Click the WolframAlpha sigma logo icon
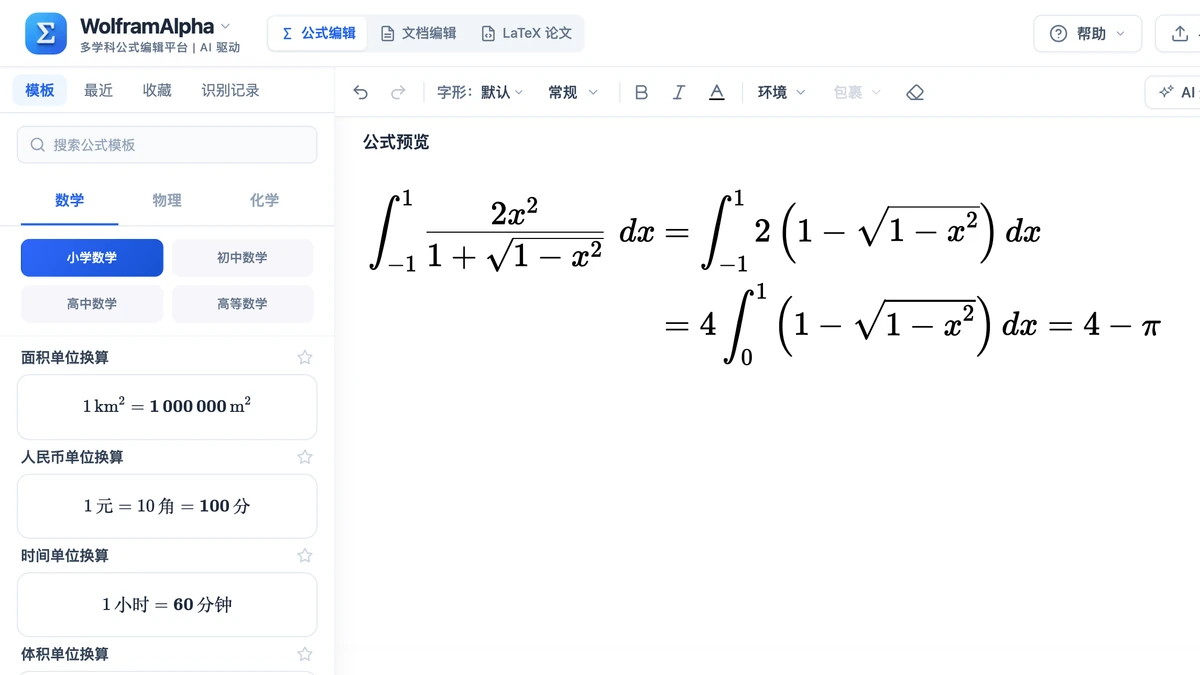The image size is (1200, 675). coord(46,34)
